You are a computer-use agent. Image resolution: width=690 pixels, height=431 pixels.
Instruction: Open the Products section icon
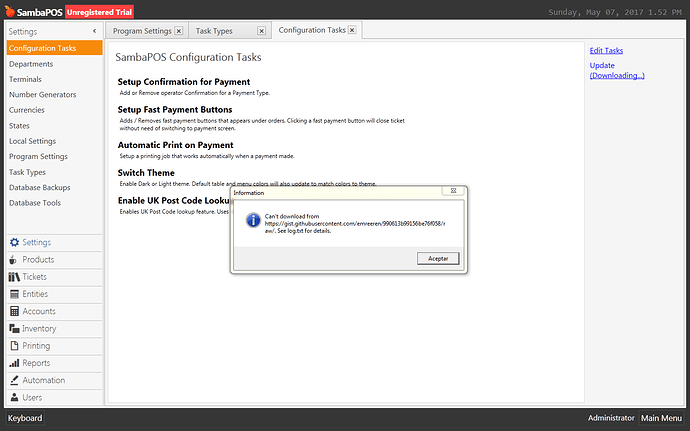point(14,260)
